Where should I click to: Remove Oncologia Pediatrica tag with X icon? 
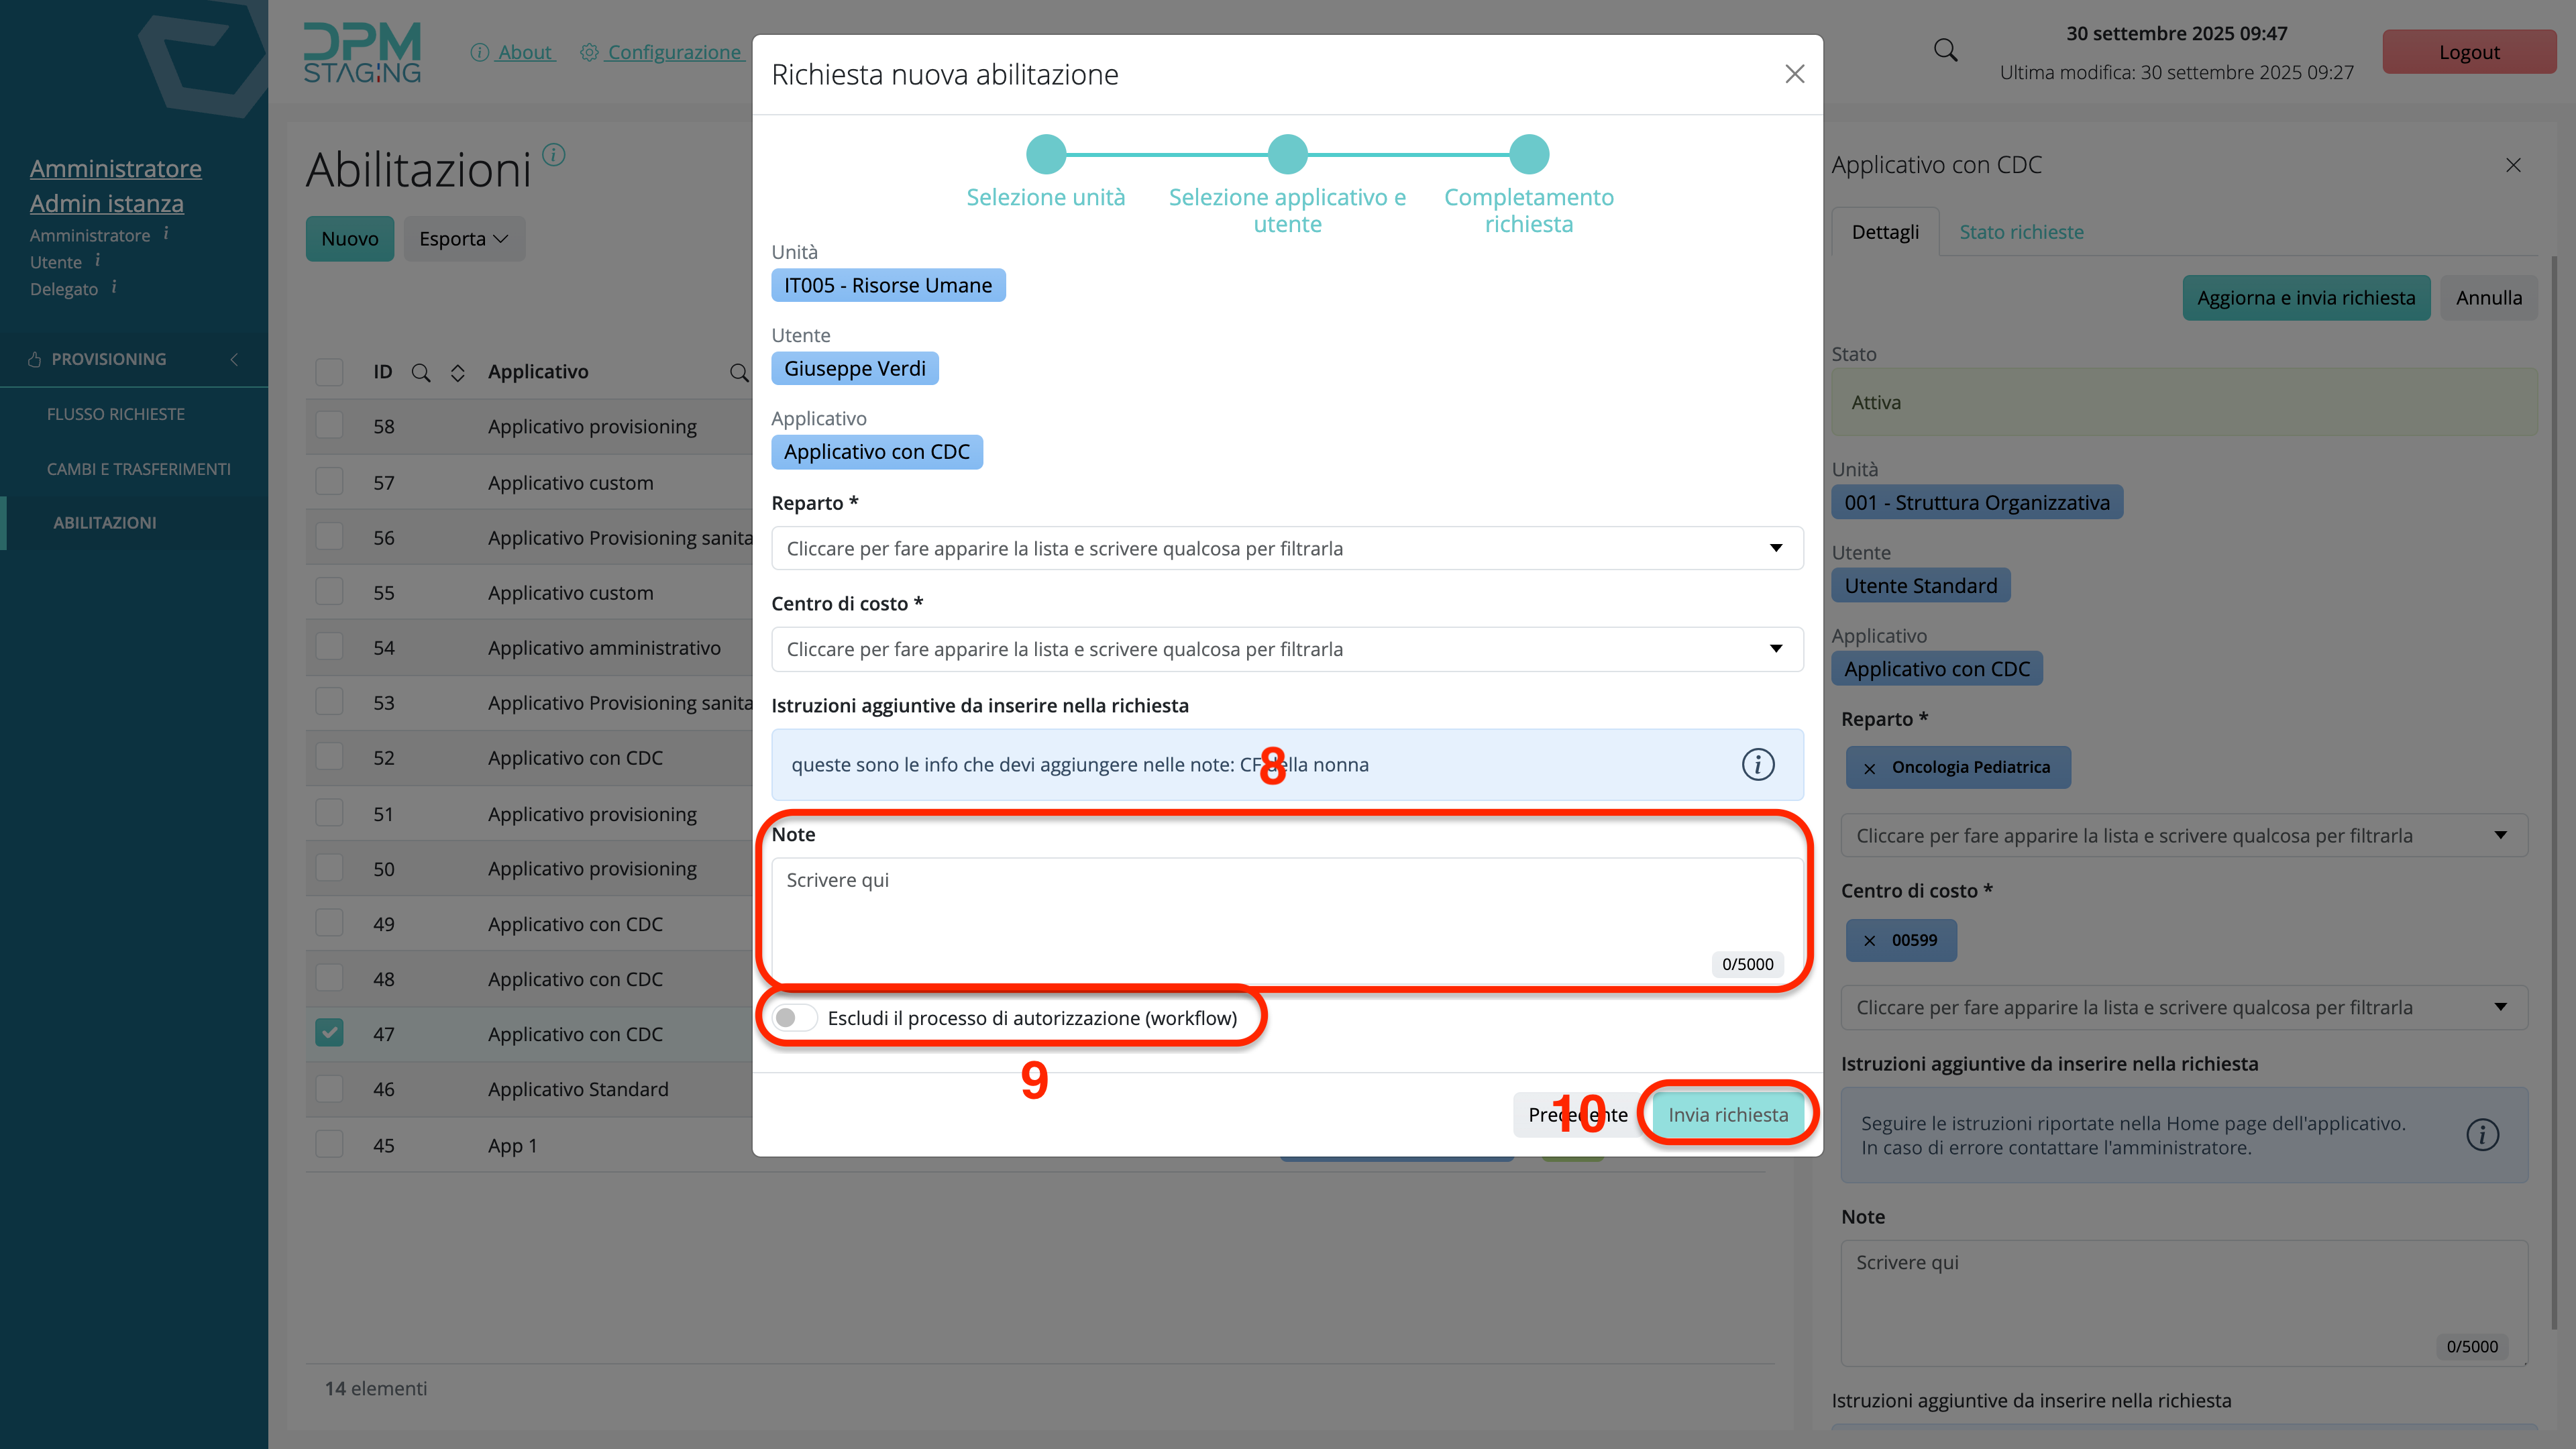[1869, 768]
